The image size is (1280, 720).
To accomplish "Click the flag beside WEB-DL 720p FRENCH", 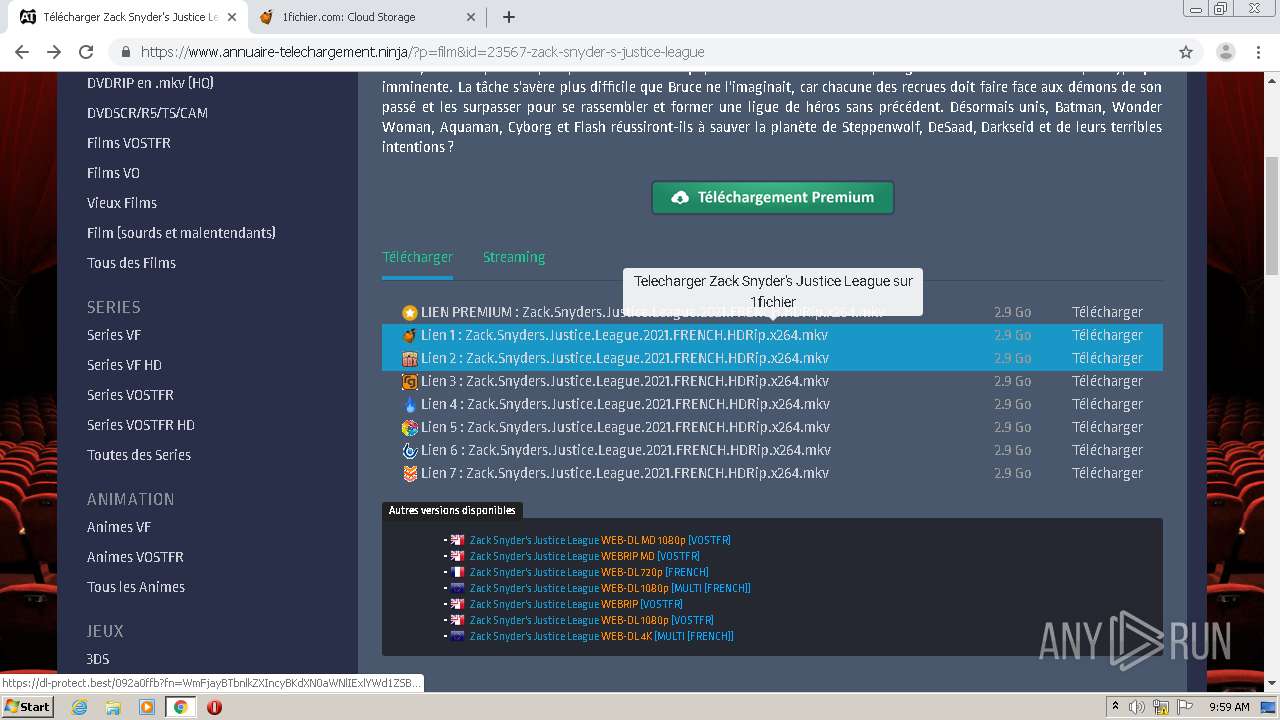I will coord(457,572).
